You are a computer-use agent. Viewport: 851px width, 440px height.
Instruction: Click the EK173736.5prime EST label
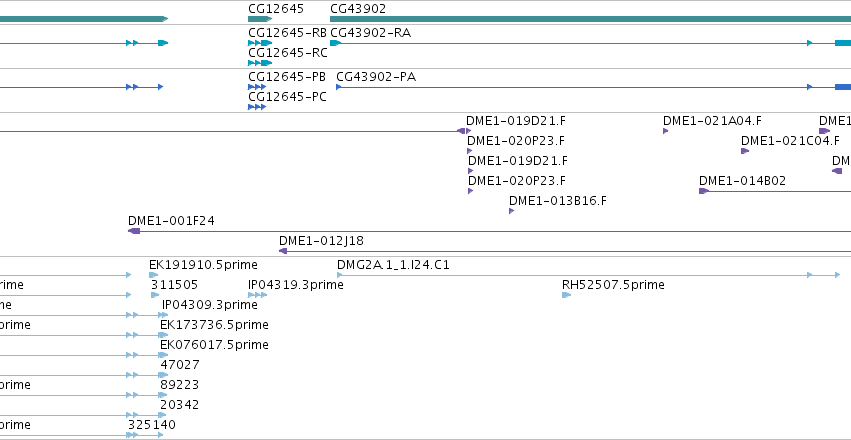pyautogui.click(x=214, y=325)
